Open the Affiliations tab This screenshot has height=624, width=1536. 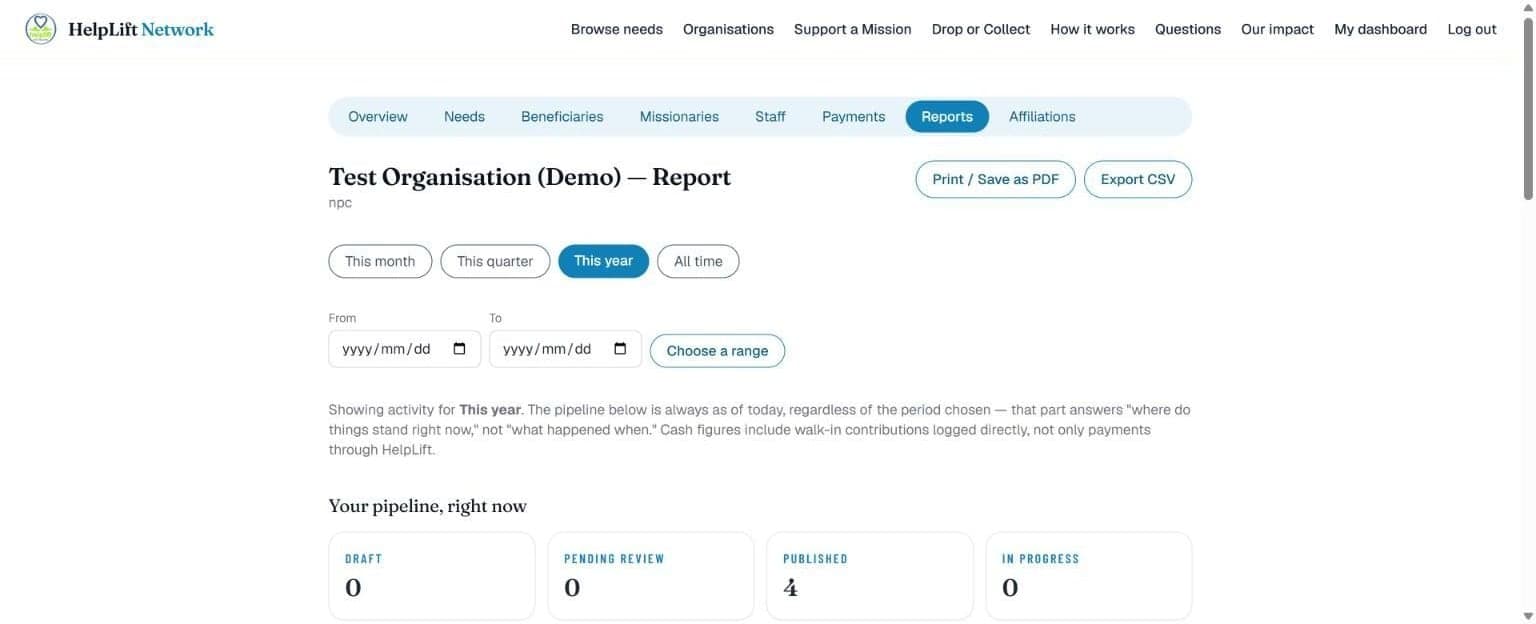pos(1042,117)
